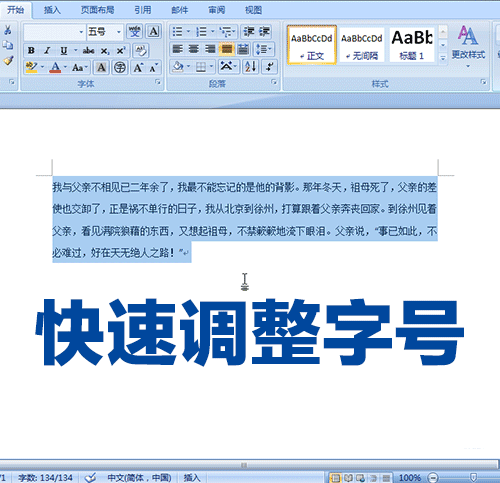Click the Clear Formatting eraser icon
500x483 pixels.
pyautogui.click(x=141, y=51)
